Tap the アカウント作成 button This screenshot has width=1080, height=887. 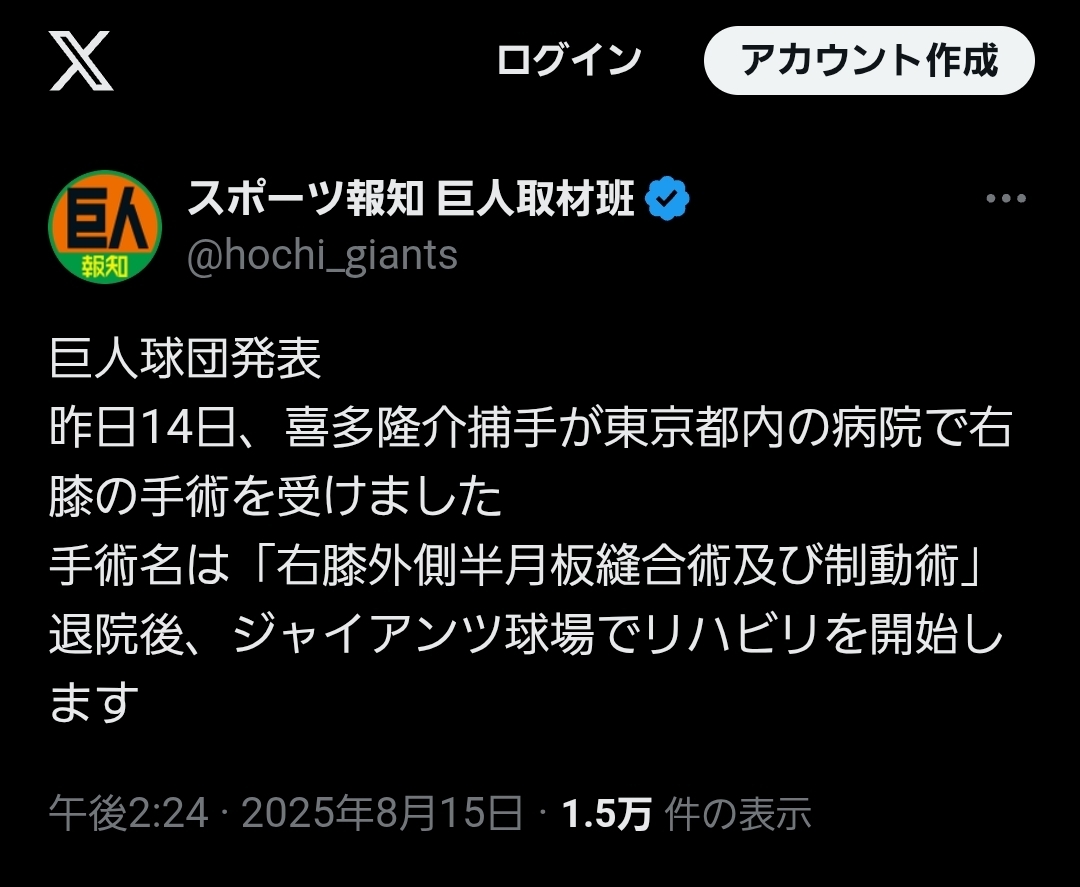[869, 61]
